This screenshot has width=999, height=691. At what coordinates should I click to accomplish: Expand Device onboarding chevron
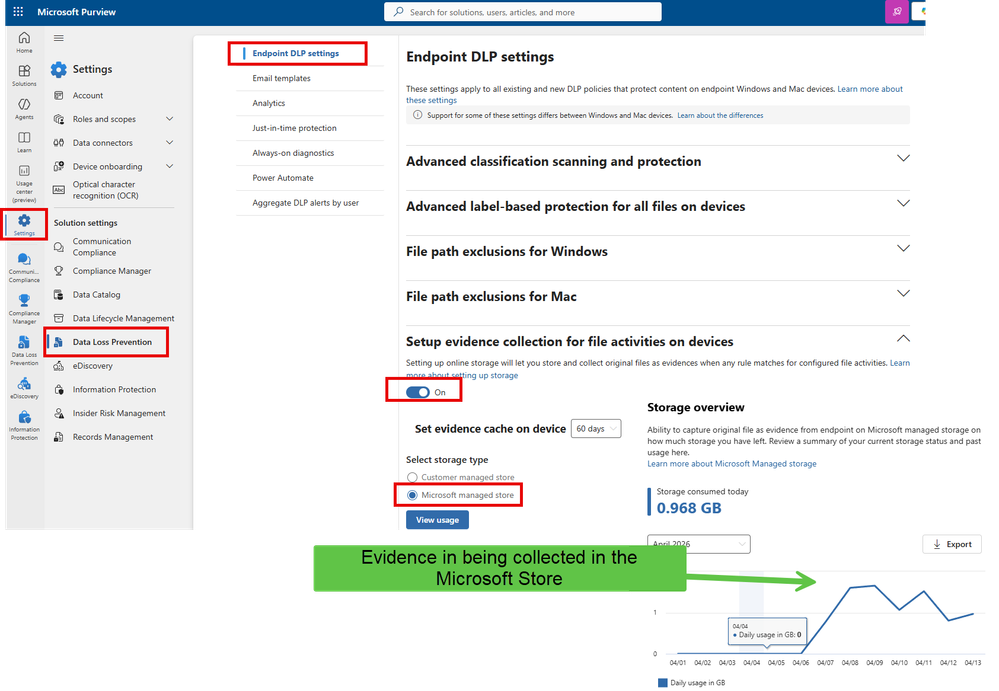pyautogui.click(x=169, y=166)
